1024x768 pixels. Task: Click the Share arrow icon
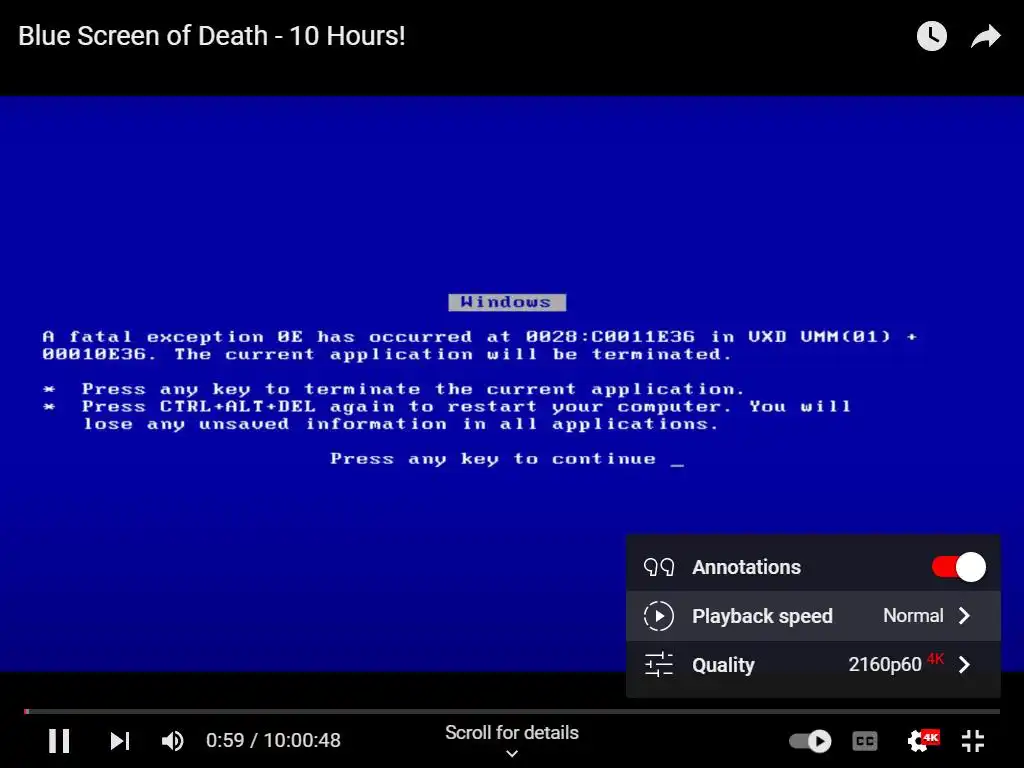[x=985, y=36]
